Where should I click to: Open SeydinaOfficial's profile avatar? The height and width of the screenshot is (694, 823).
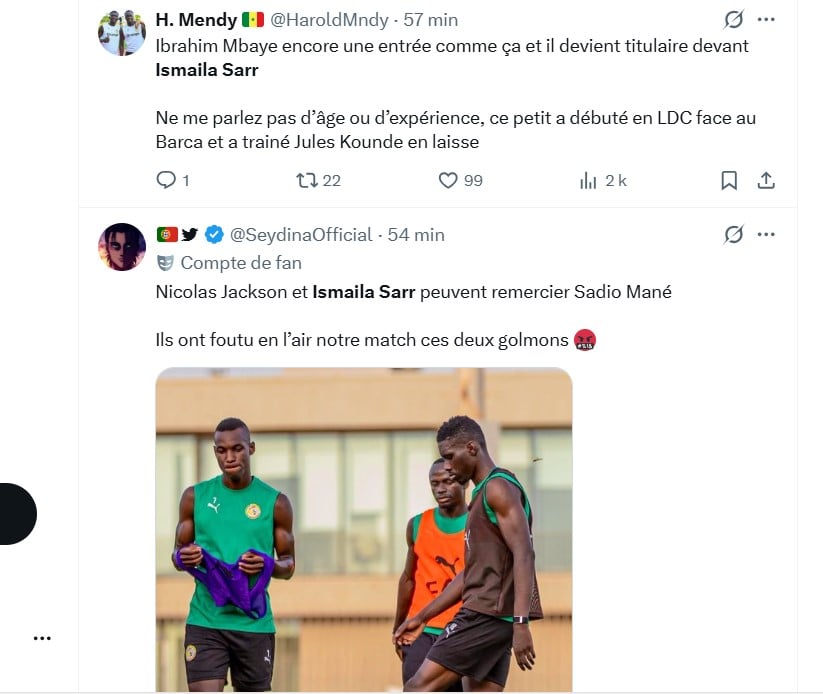click(122, 247)
